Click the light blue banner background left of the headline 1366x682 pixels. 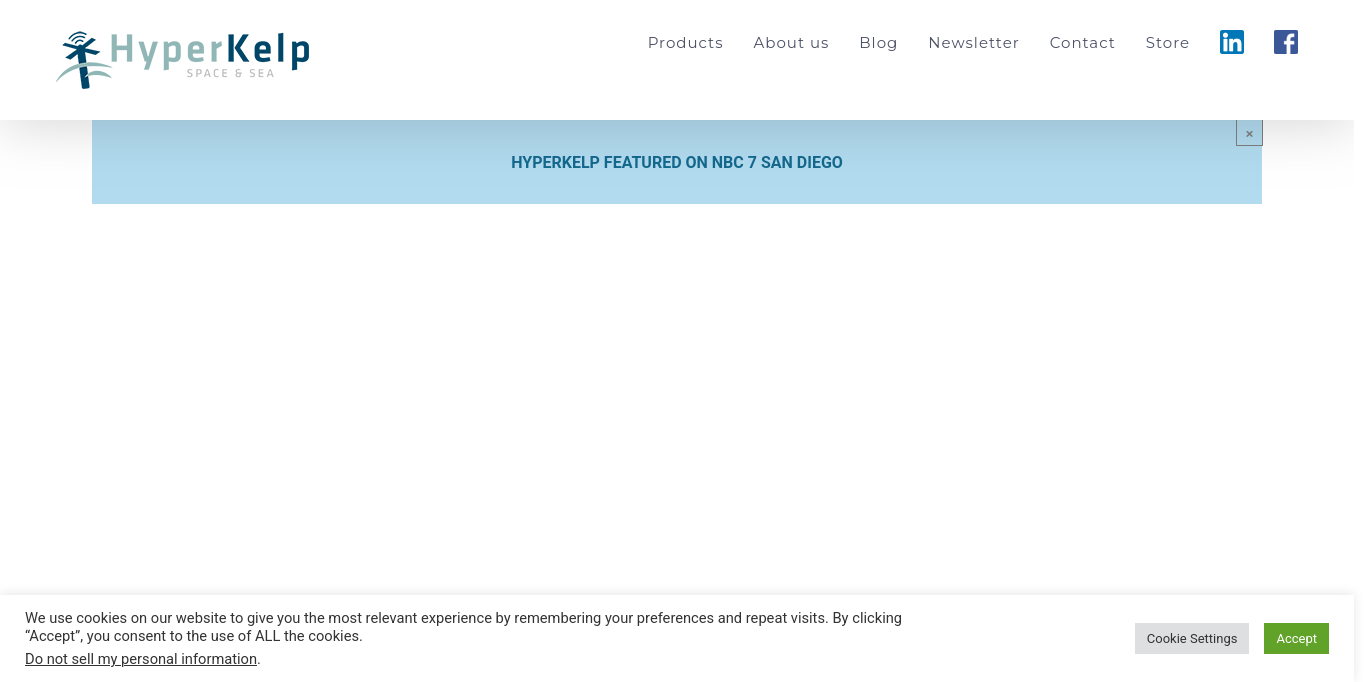(x=300, y=162)
